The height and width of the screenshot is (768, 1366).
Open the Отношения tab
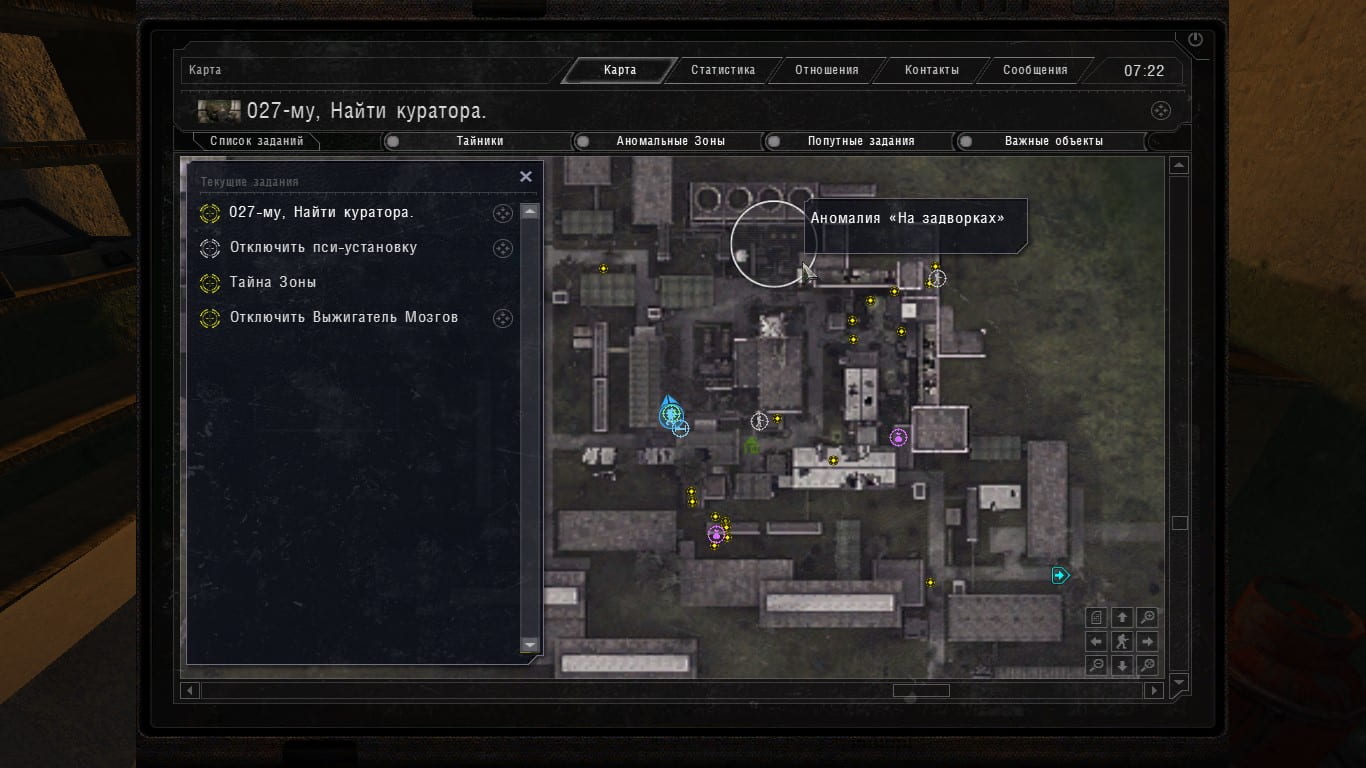point(827,70)
